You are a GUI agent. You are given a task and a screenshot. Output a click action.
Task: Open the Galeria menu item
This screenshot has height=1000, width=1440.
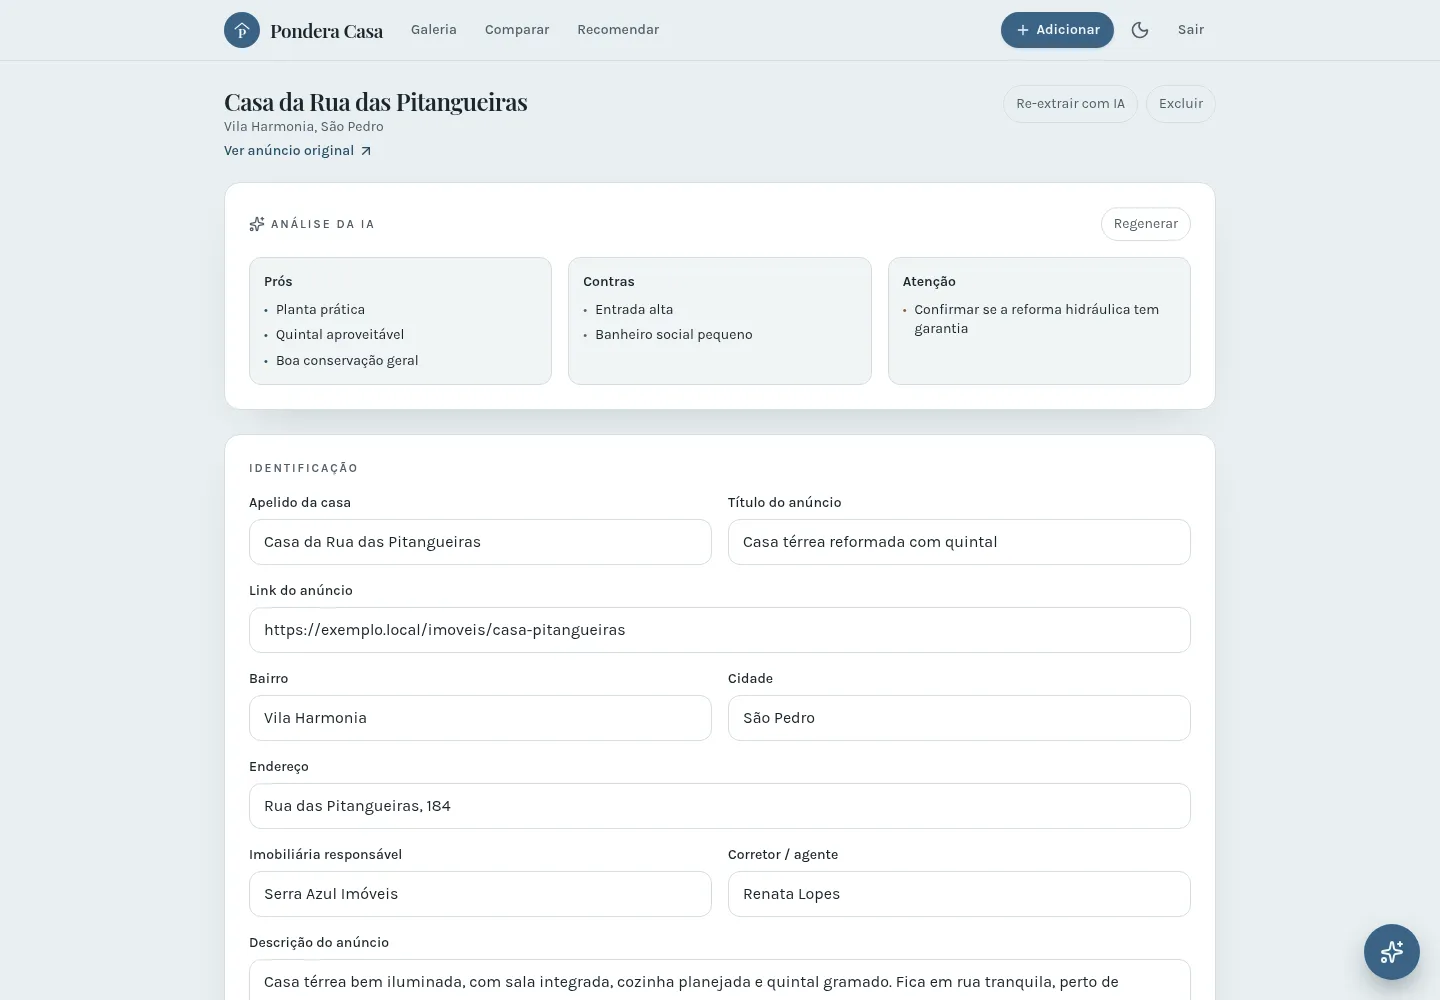pyautogui.click(x=434, y=30)
